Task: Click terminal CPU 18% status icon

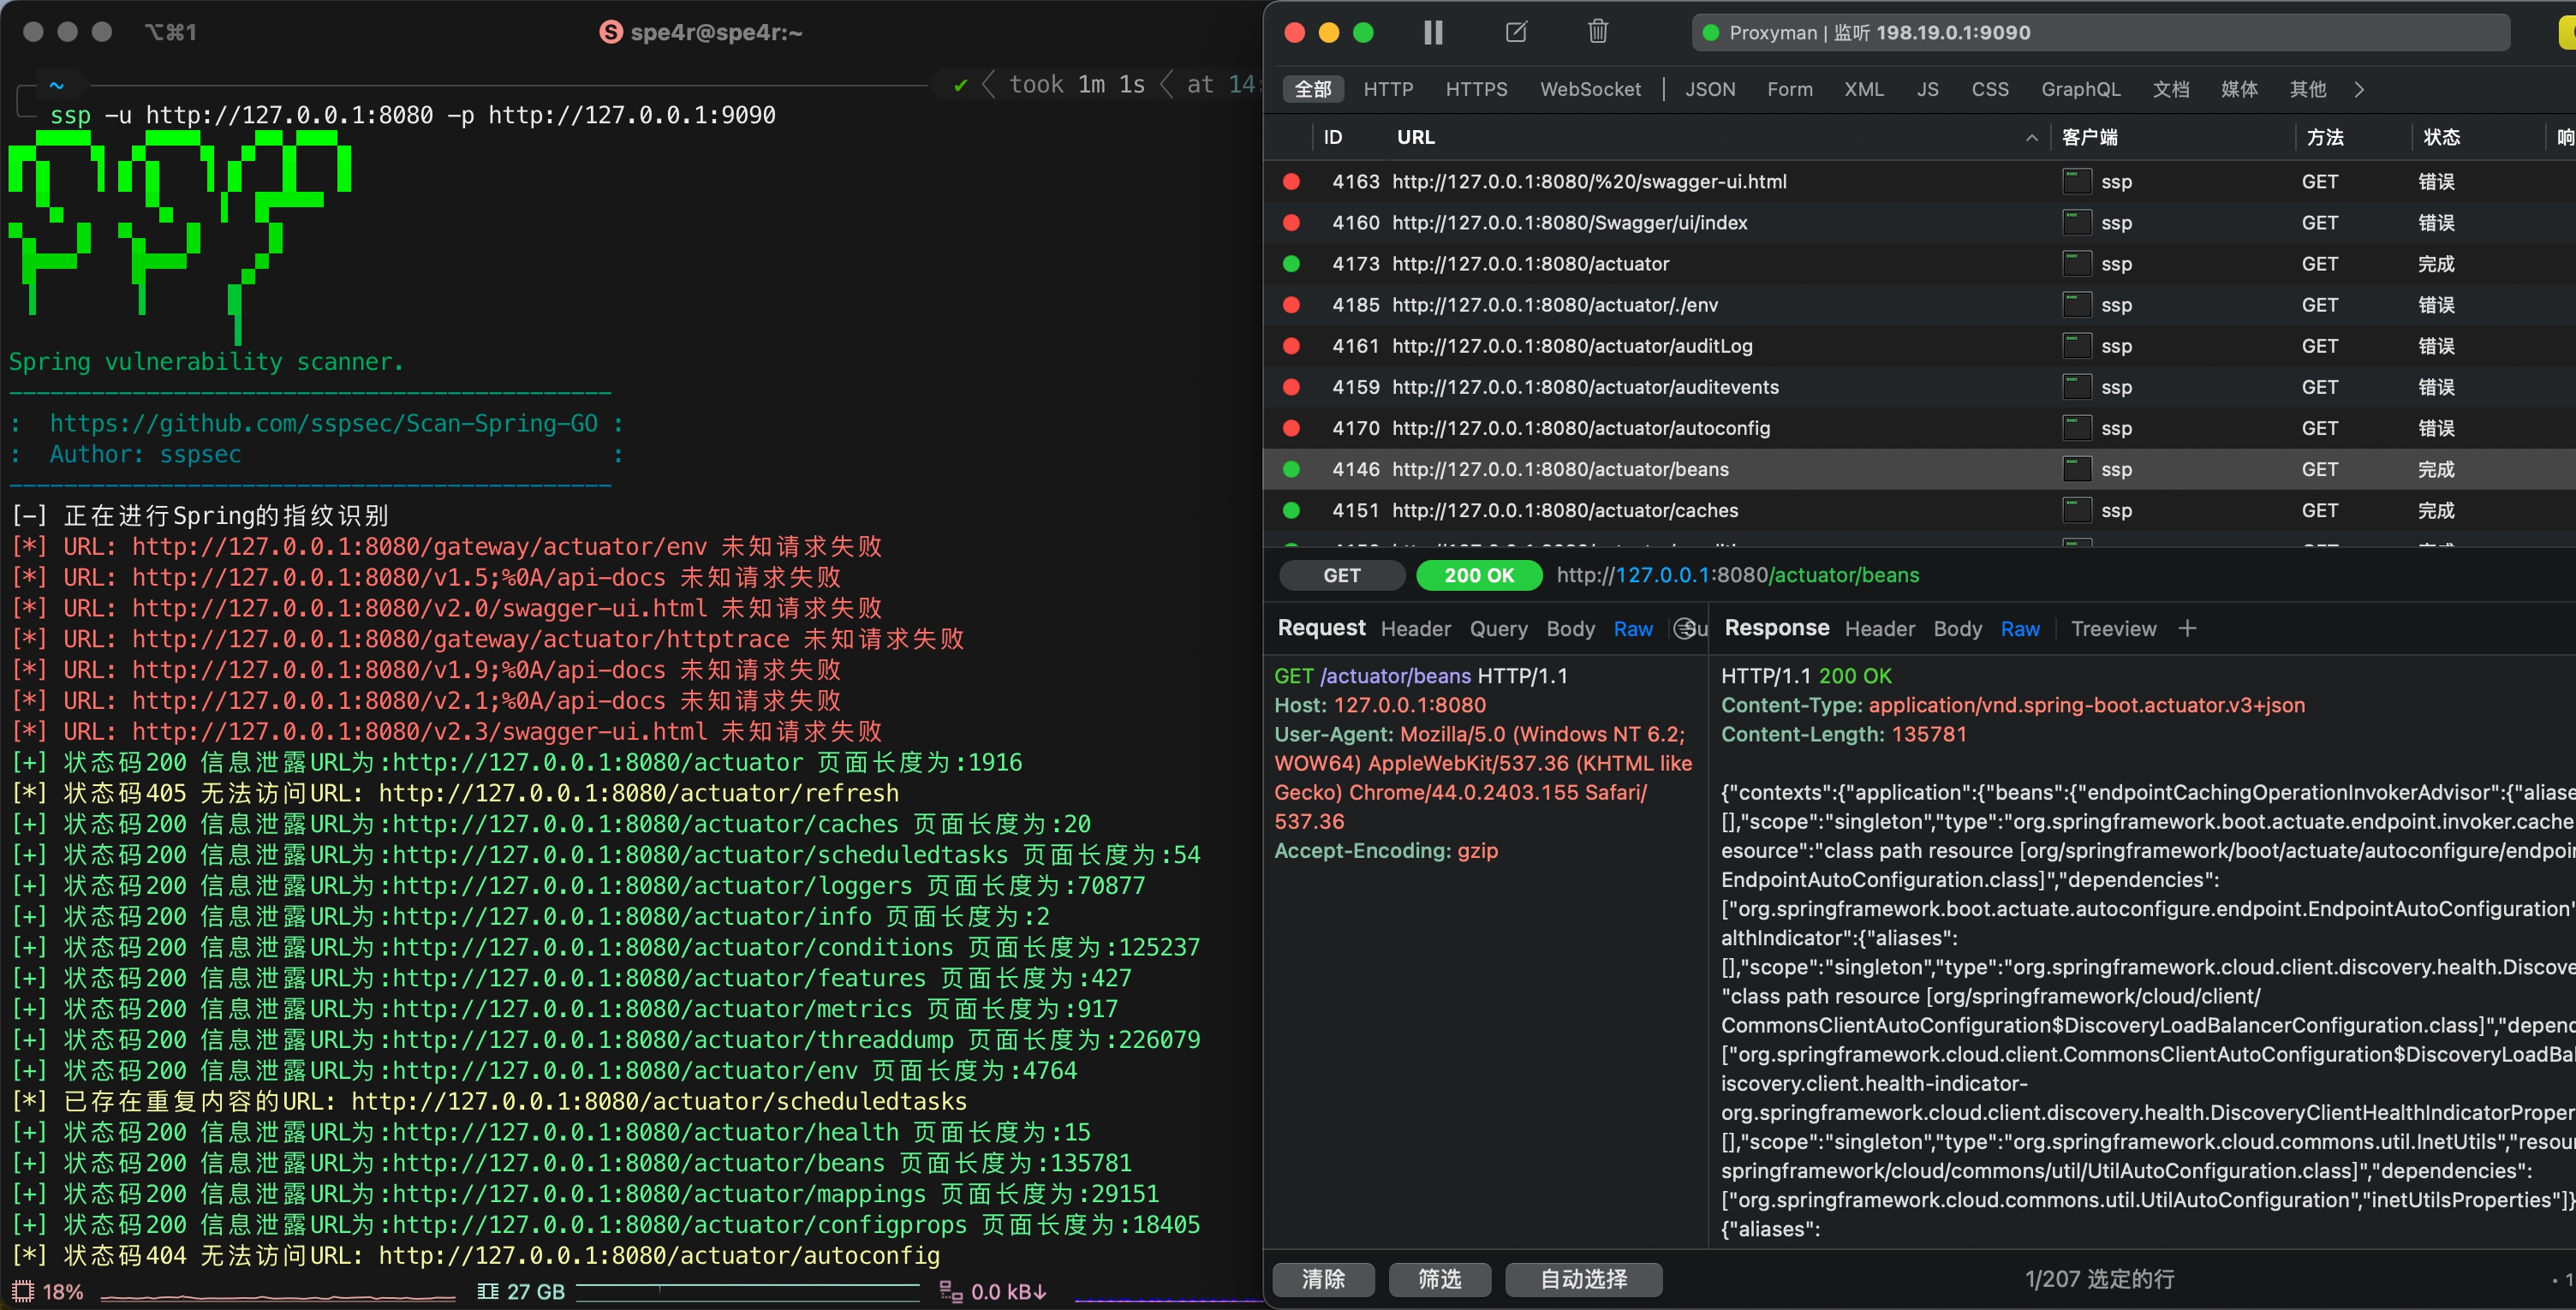Action: pos(23,1291)
